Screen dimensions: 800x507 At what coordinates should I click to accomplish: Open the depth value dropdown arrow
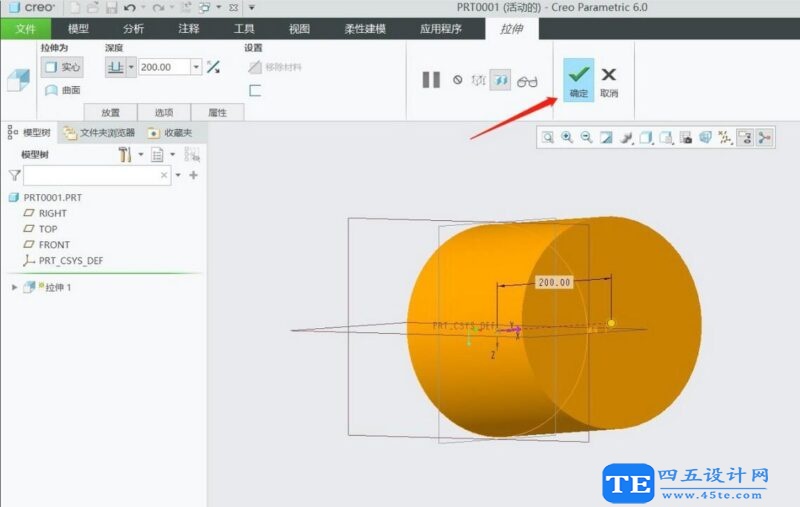click(196, 67)
